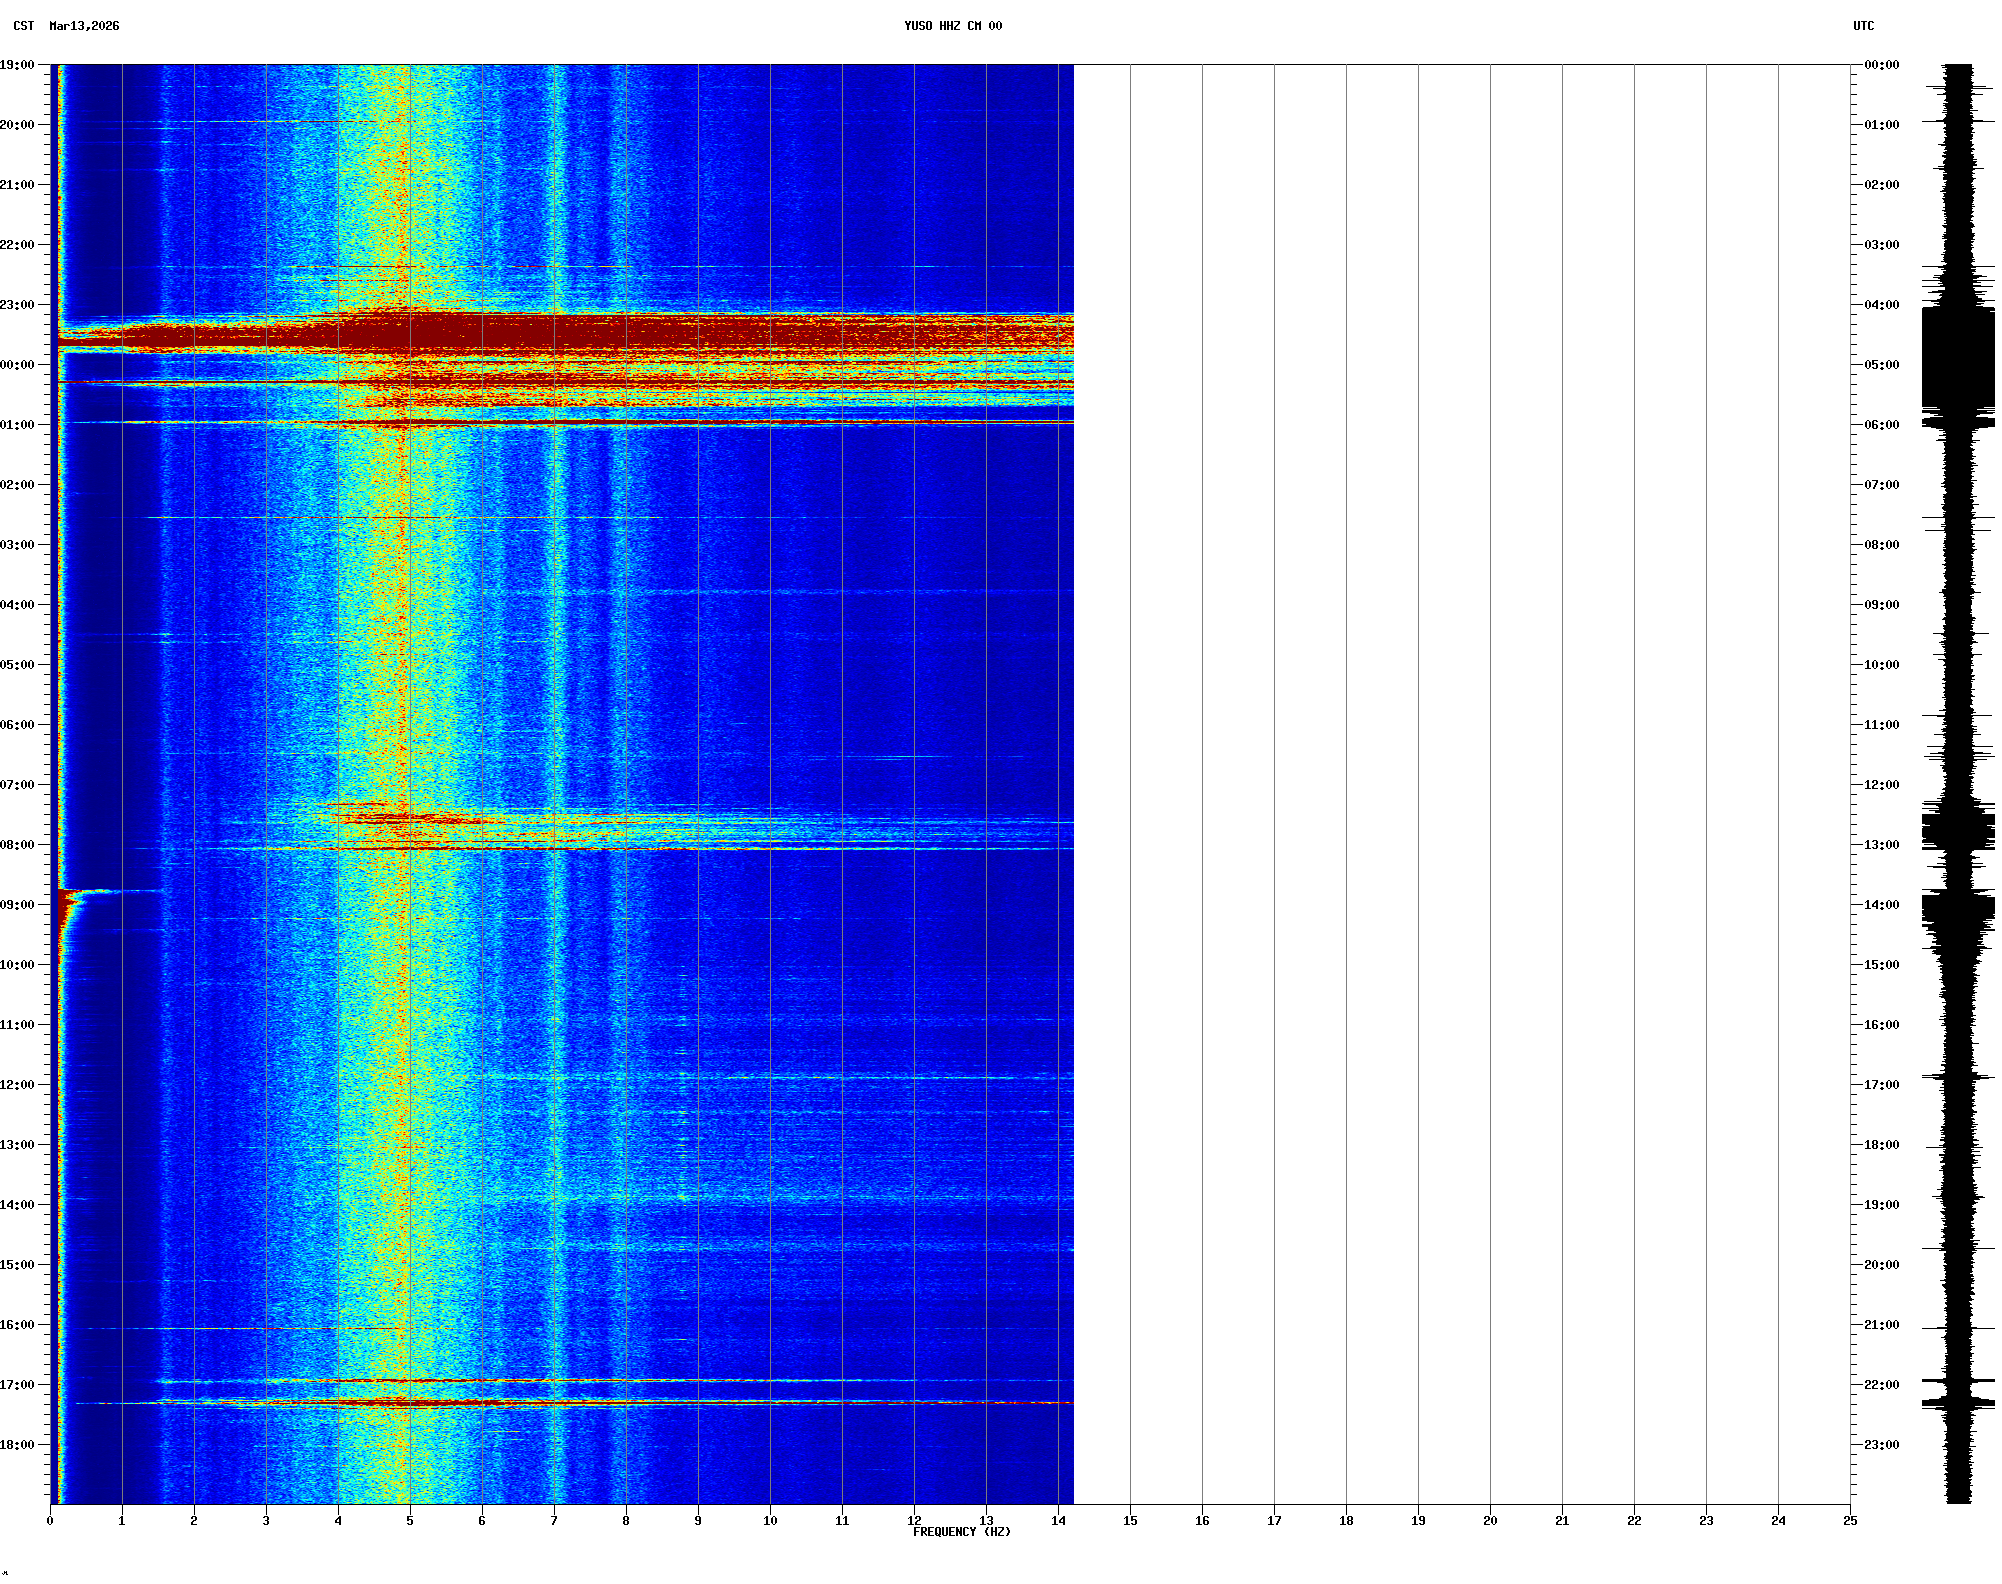Click the UTC label at top right

click(1863, 26)
